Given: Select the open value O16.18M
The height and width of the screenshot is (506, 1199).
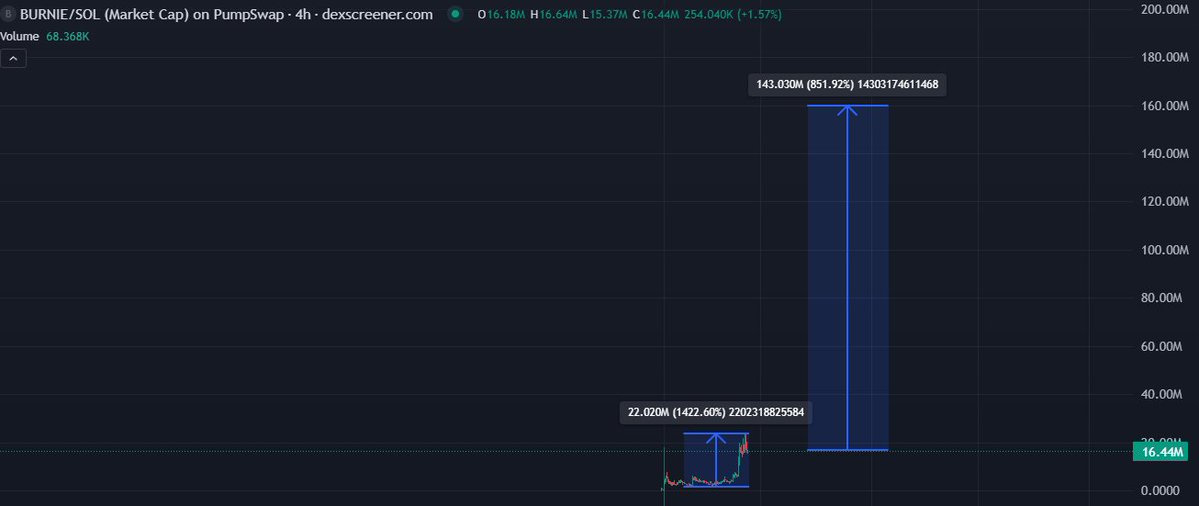Looking at the screenshot, I should pos(501,15).
